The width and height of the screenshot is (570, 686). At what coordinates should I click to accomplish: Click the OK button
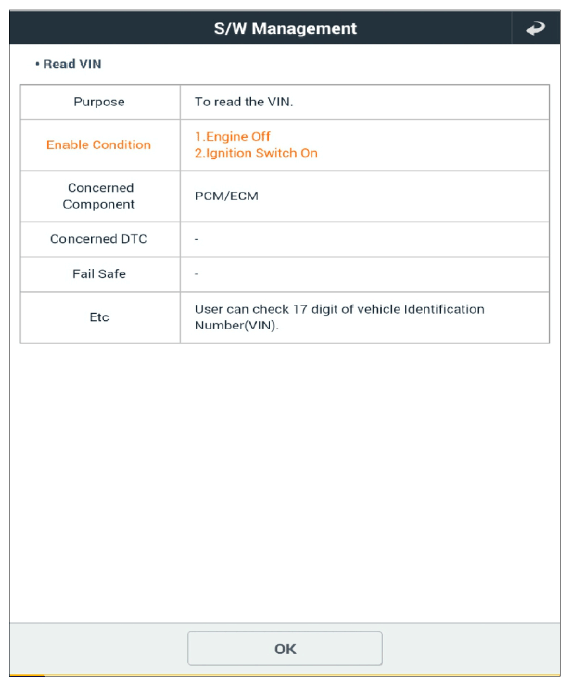[x=285, y=648]
